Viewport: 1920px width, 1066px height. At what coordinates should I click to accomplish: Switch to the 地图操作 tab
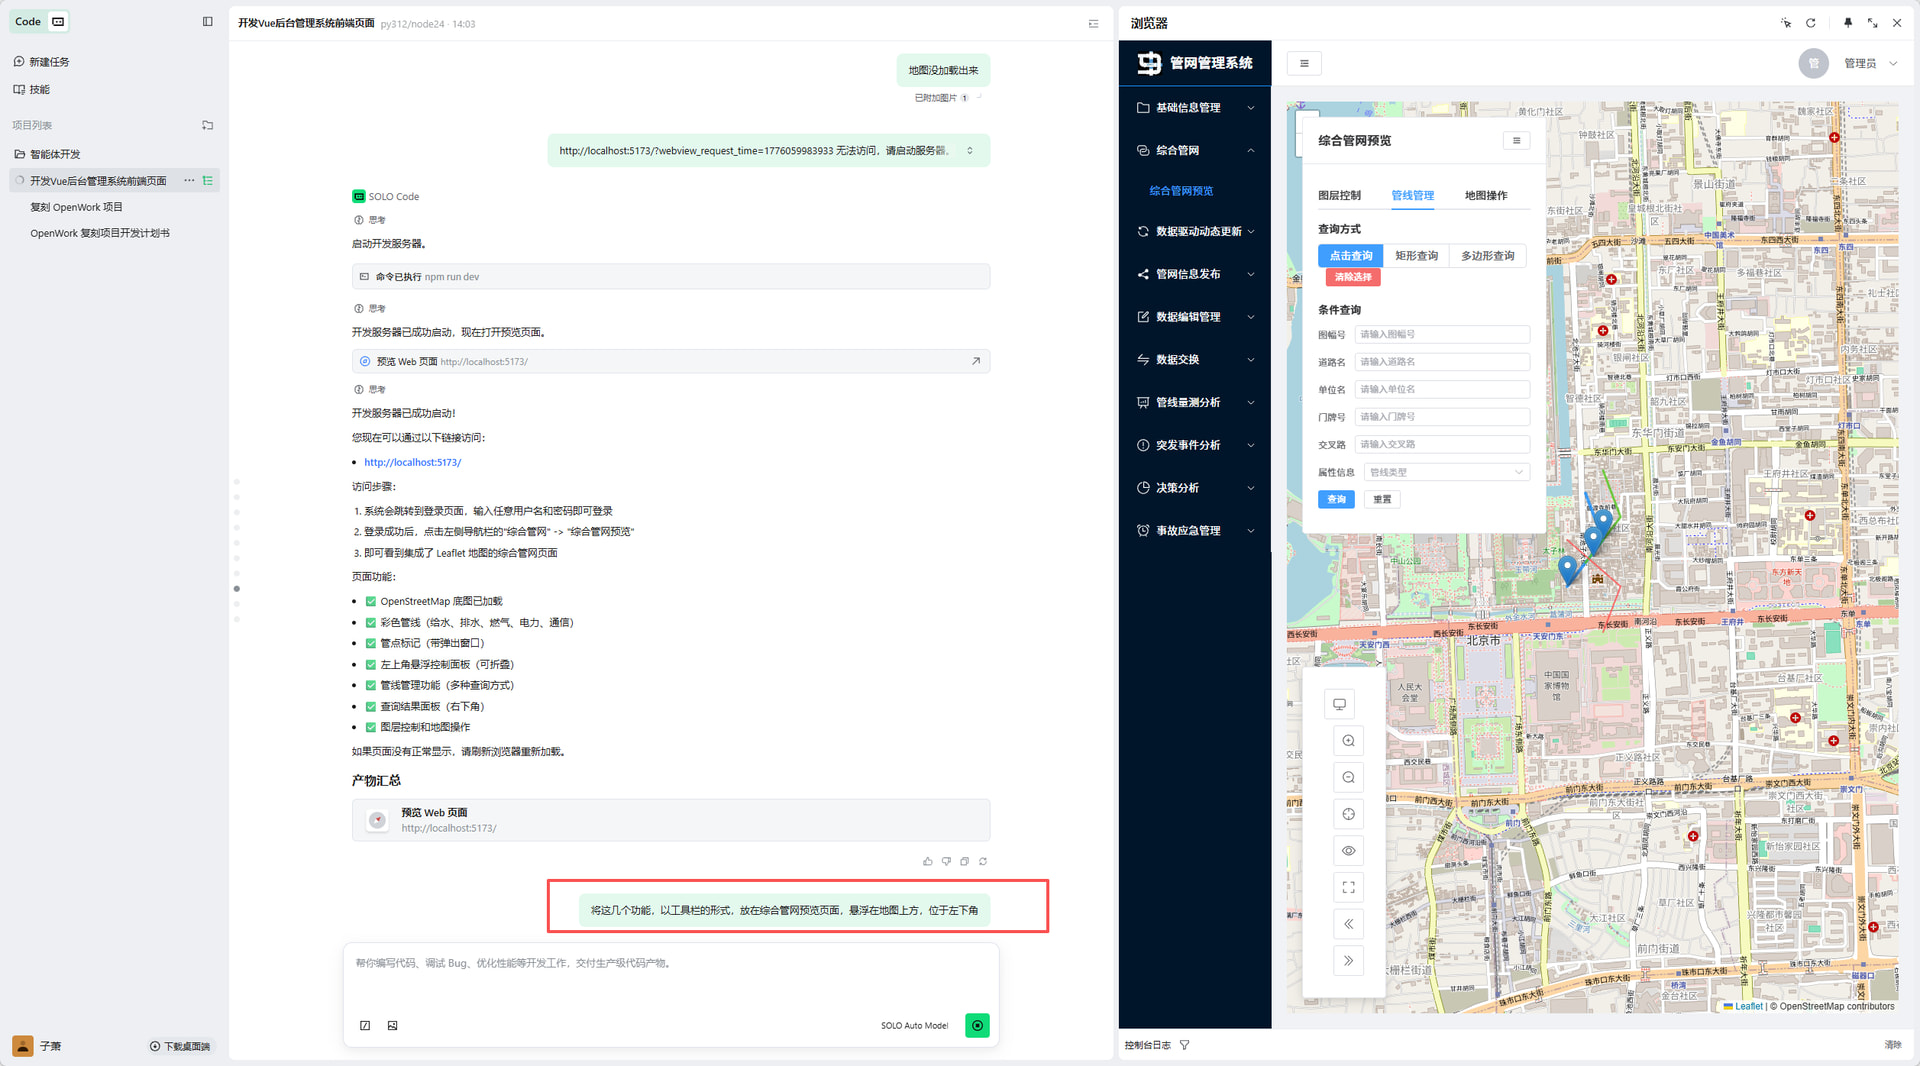1485,195
